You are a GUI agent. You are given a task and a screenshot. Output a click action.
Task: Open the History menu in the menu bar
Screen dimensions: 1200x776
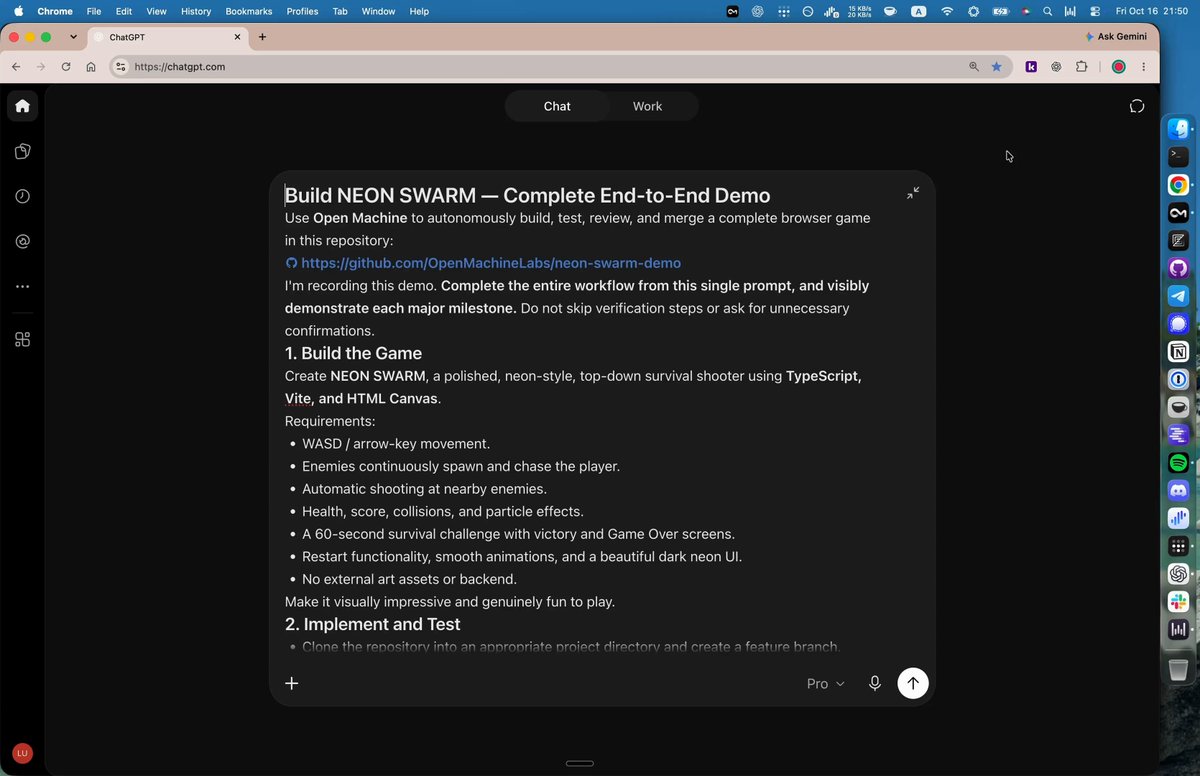(x=196, y=11)
